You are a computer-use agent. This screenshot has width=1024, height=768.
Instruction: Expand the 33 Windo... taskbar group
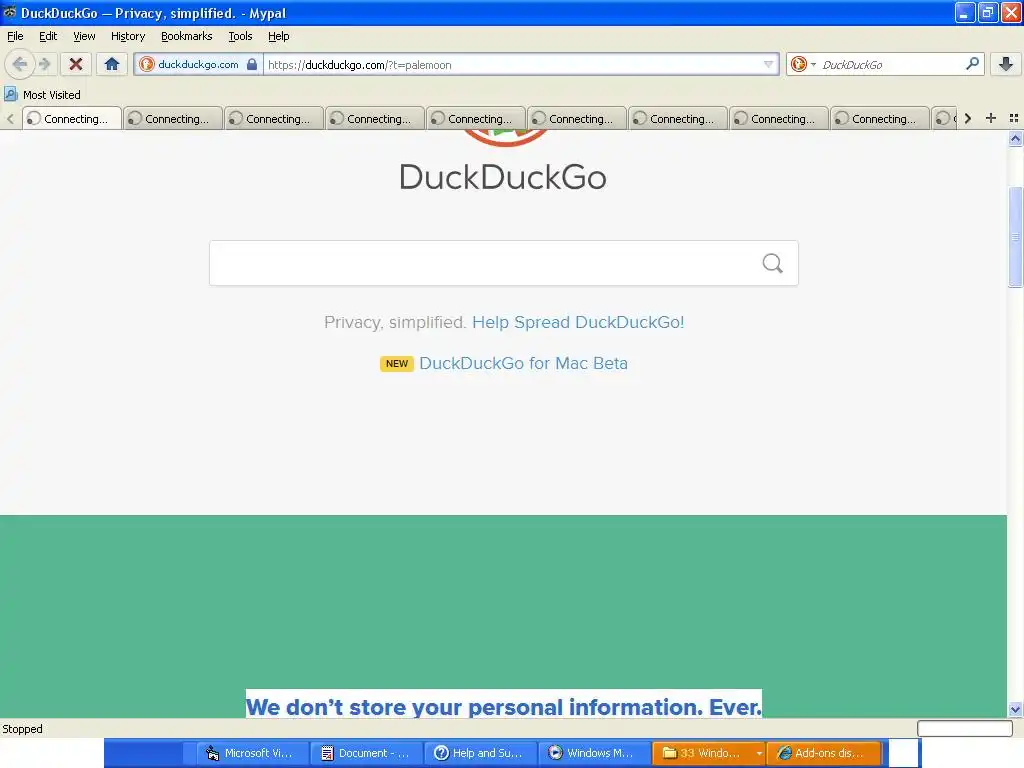[x=709, y=753]
